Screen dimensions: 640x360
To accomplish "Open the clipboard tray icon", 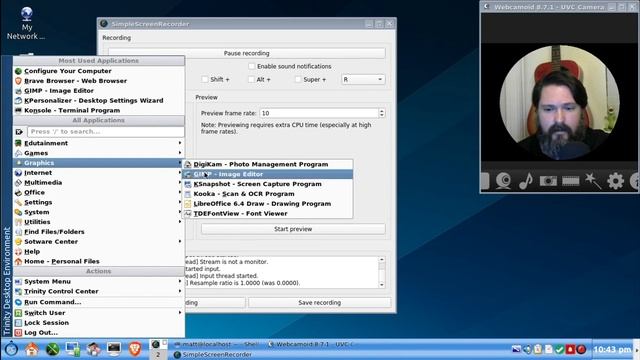I will [538, 349].
